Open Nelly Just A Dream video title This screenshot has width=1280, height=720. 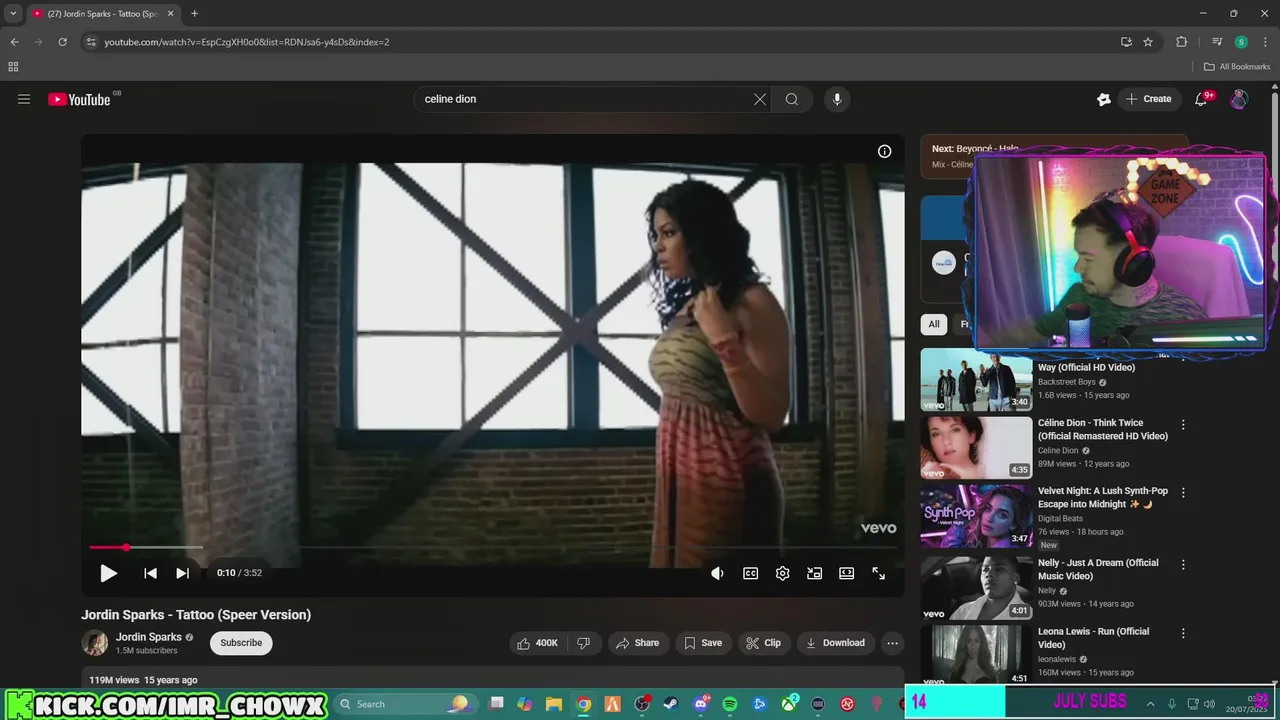click(x=1098, y=569)
